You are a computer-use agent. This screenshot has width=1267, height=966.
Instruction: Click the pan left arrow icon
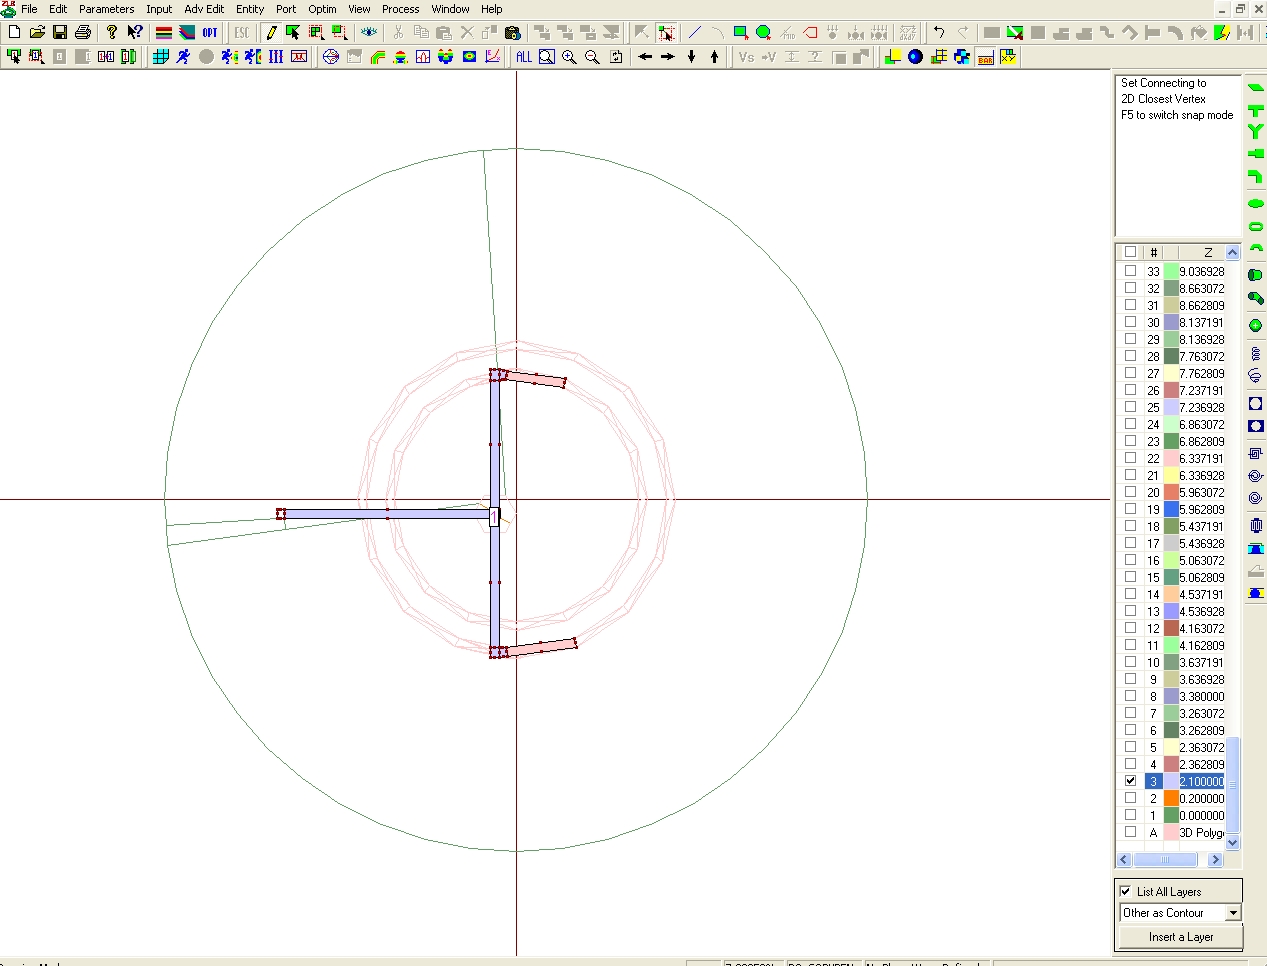point(645,57)
